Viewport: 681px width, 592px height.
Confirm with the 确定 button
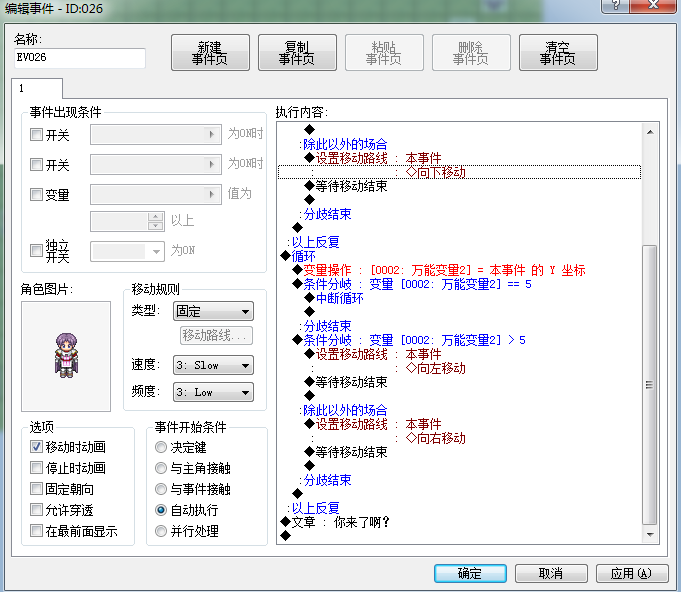(x=470, y=573)
